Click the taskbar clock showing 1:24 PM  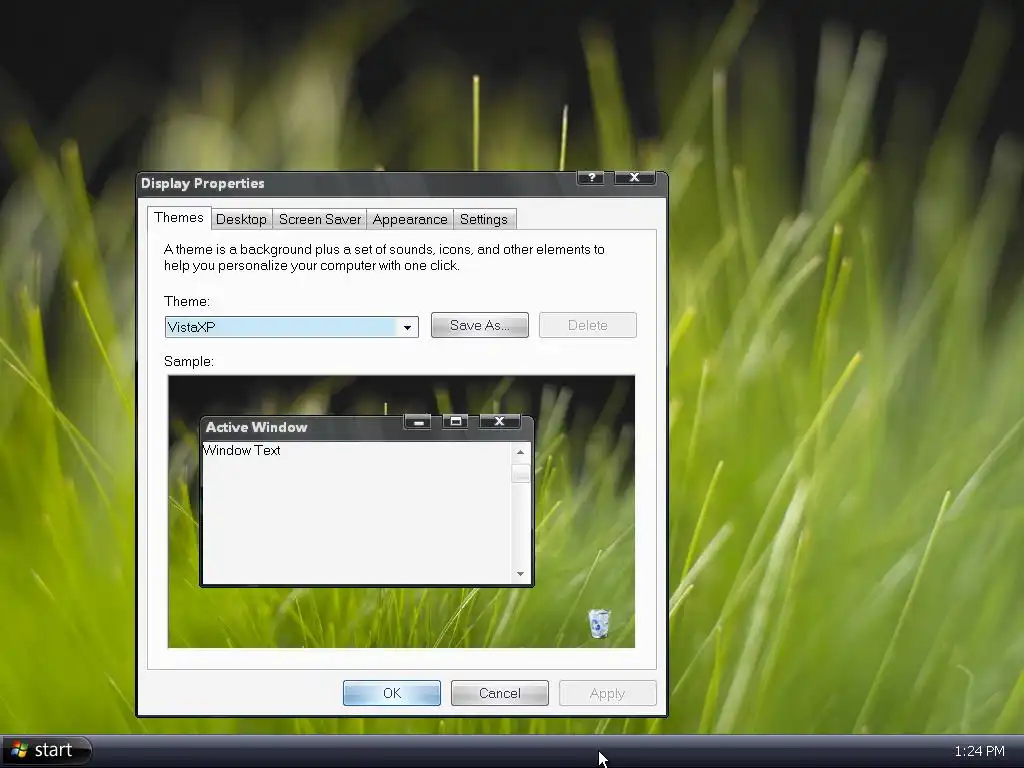[x=980, y=751]
